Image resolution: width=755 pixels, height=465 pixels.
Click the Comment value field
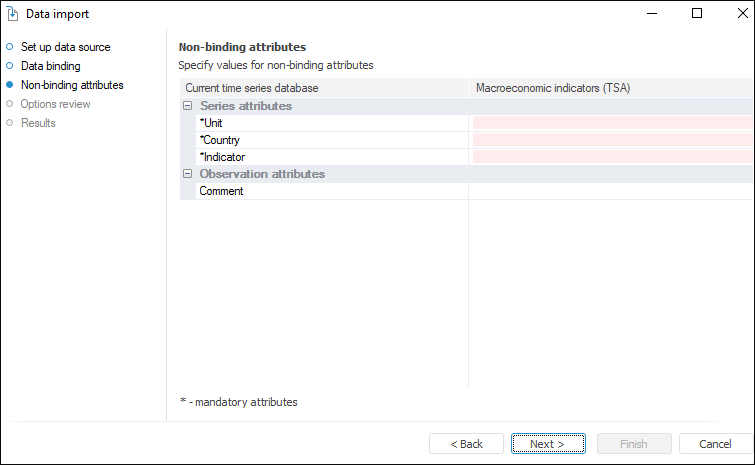click(x=612, y=191)
